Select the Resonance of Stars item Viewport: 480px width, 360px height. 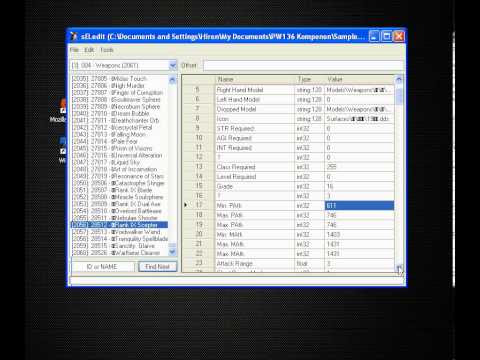pos(119,176)
